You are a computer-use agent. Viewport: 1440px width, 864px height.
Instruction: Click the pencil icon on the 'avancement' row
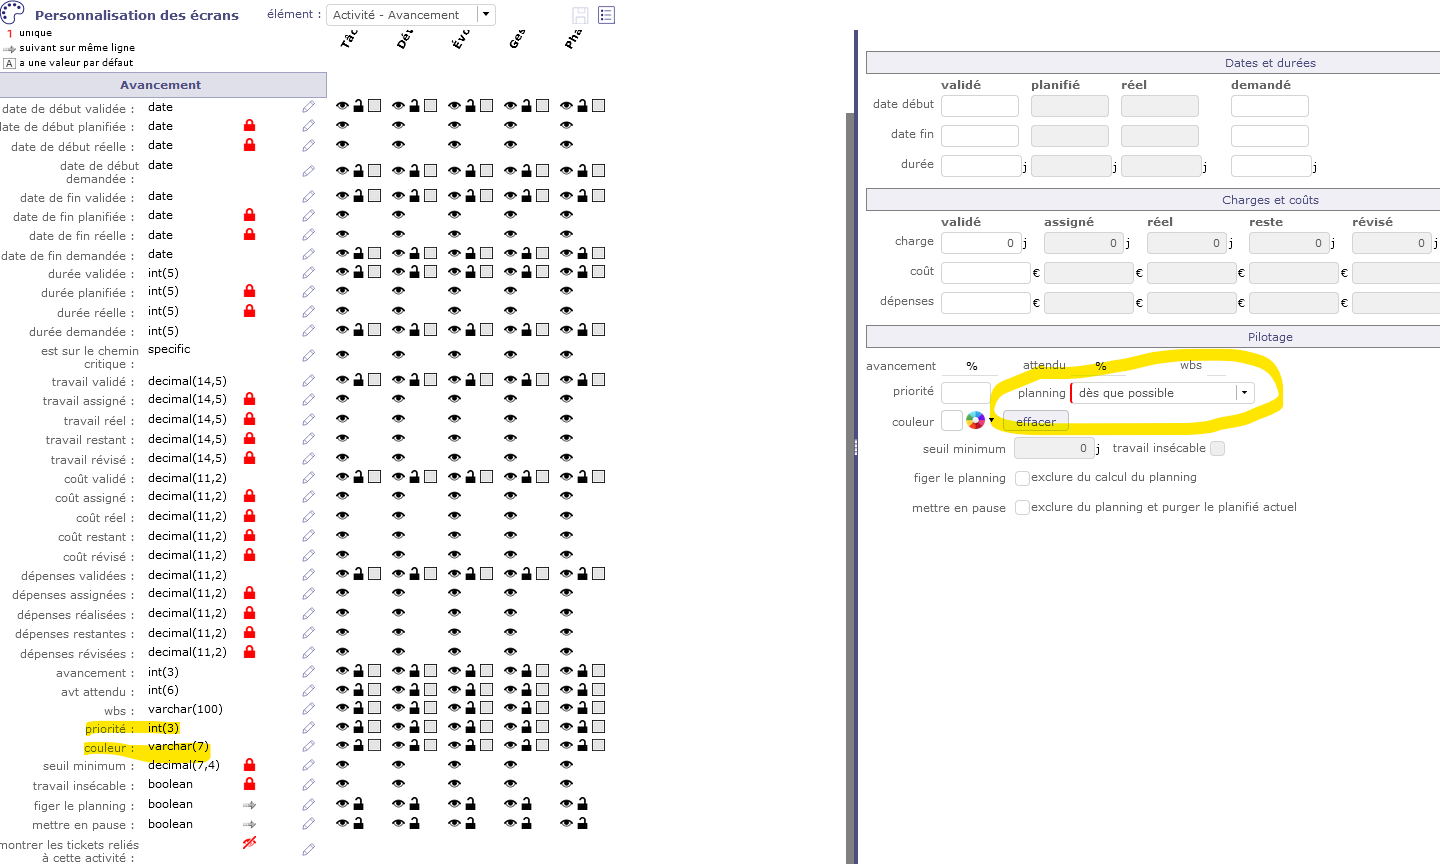[x=308, y=672]
